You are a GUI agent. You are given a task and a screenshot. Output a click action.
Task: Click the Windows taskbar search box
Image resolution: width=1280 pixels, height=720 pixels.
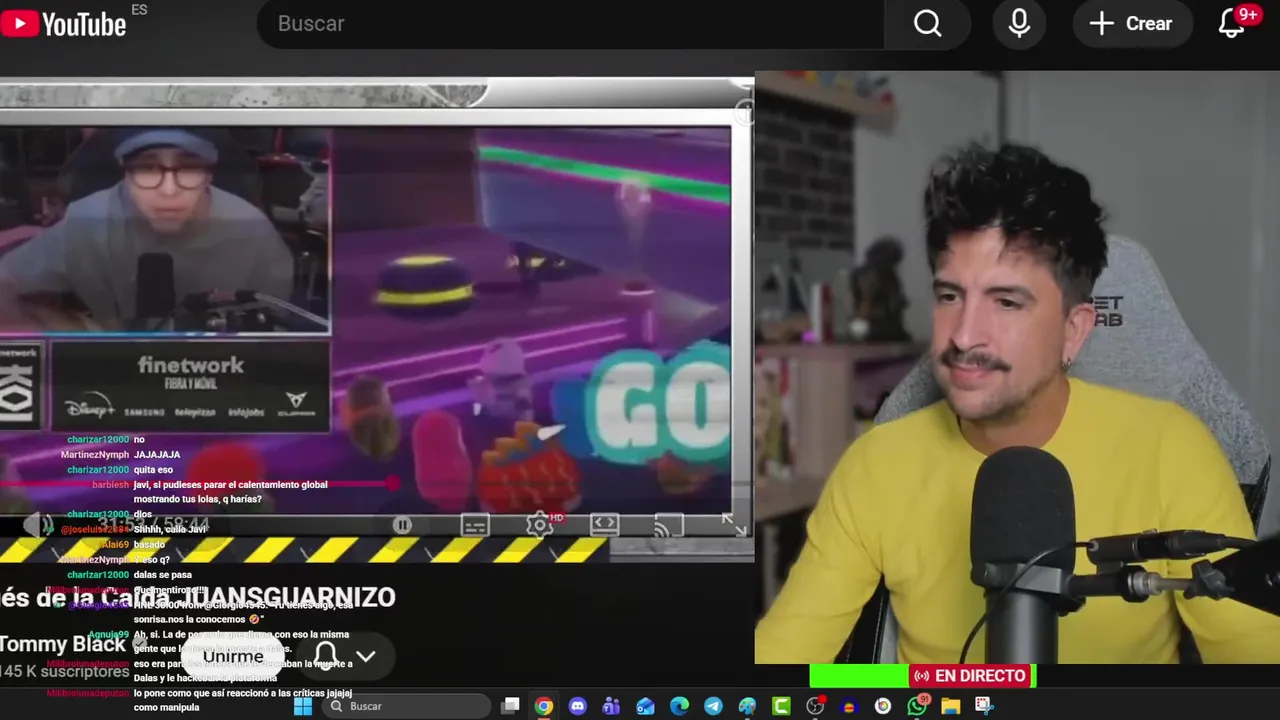pyautogui.click(x=405, y=706)
